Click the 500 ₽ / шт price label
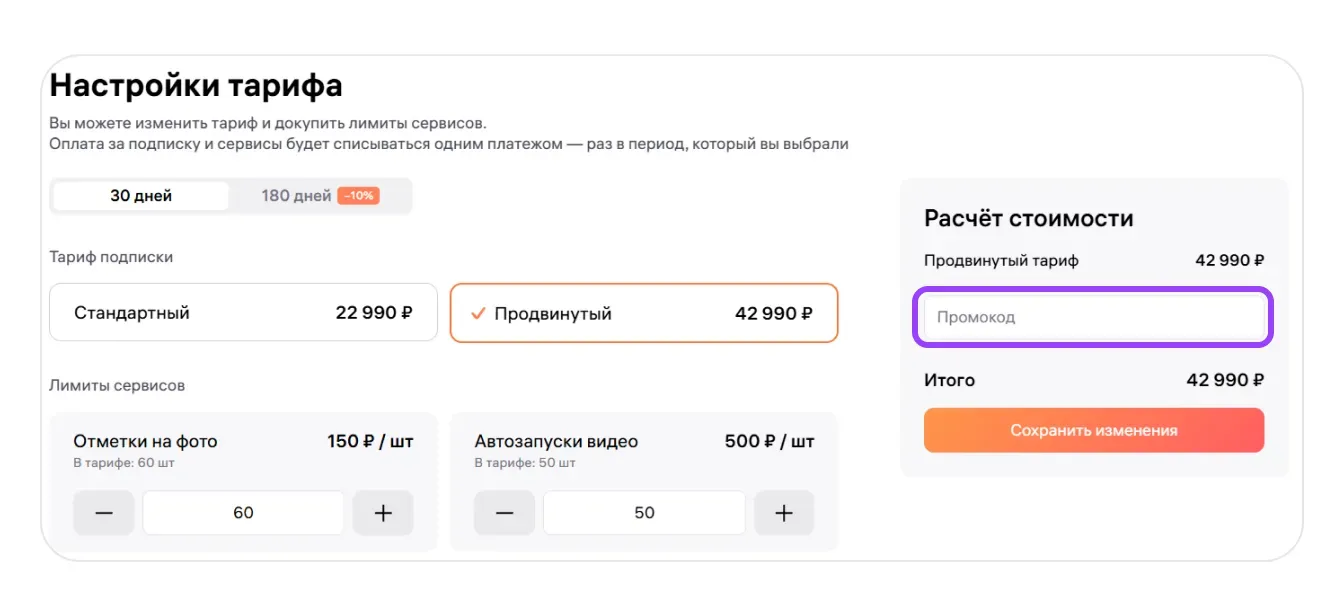Screen dimensions: 1344x616 click(769, 441)
